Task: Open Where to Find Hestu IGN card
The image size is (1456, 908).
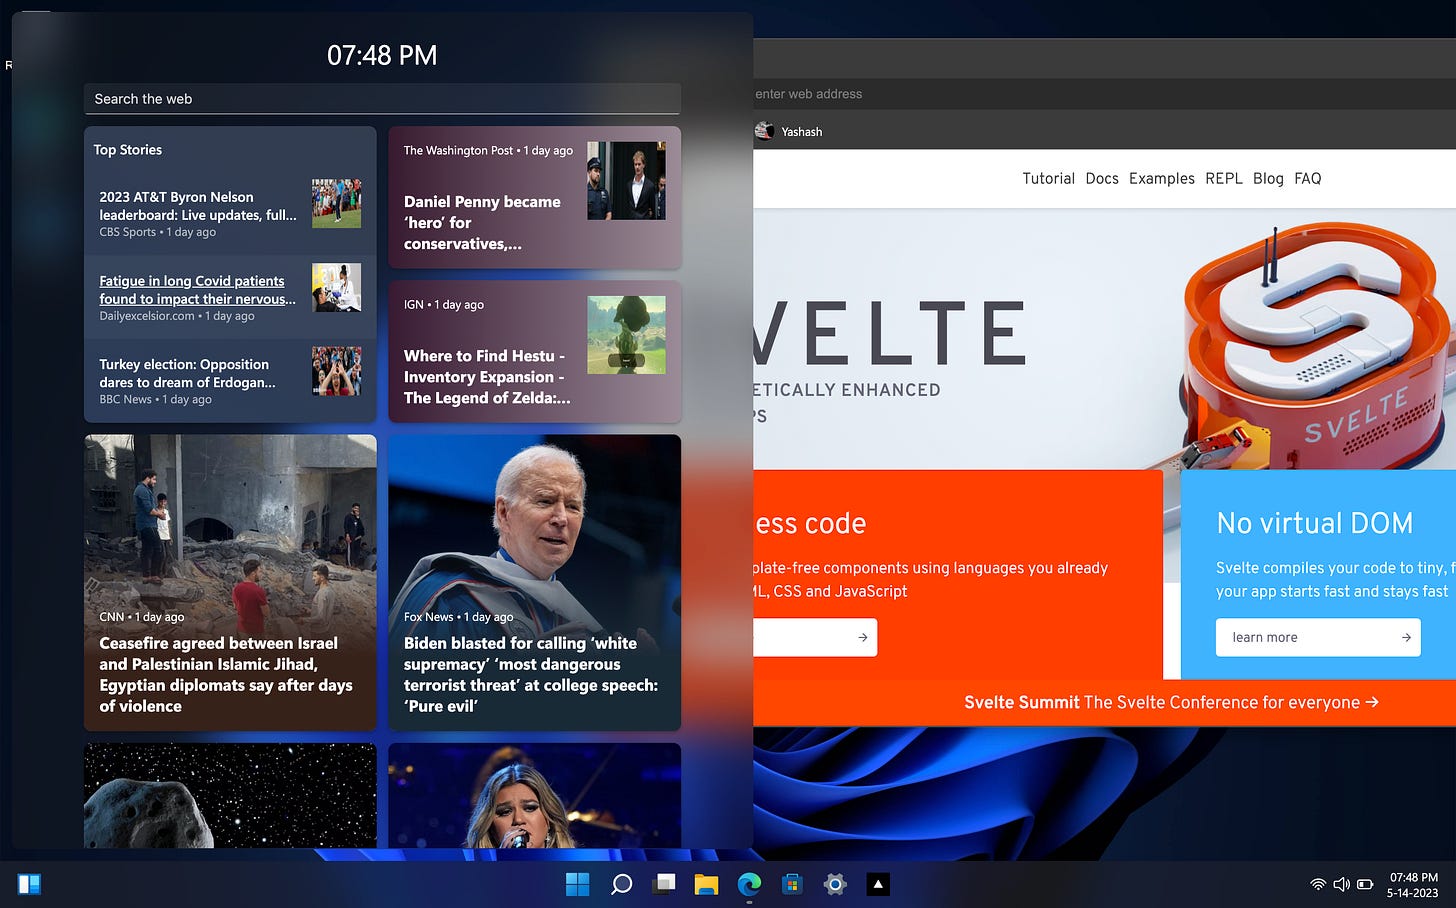Action: (534, 351)
